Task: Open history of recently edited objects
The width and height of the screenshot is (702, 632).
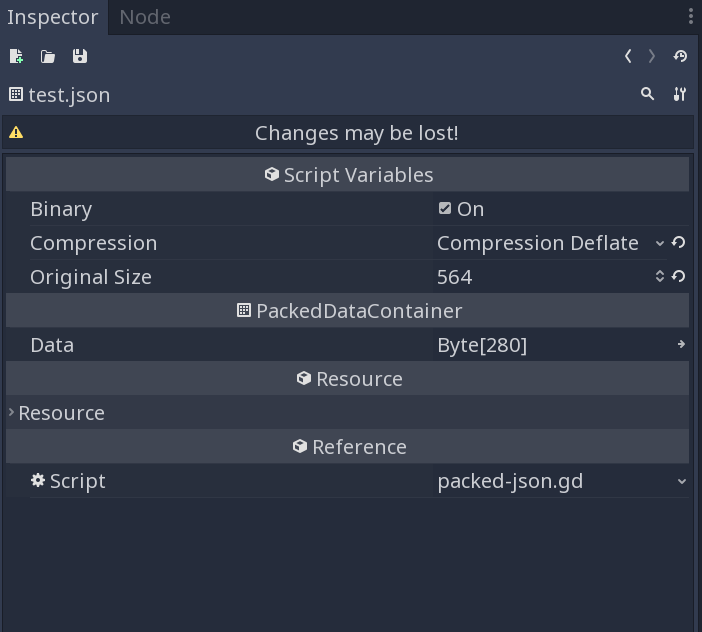Action: (x=680, y=57)
